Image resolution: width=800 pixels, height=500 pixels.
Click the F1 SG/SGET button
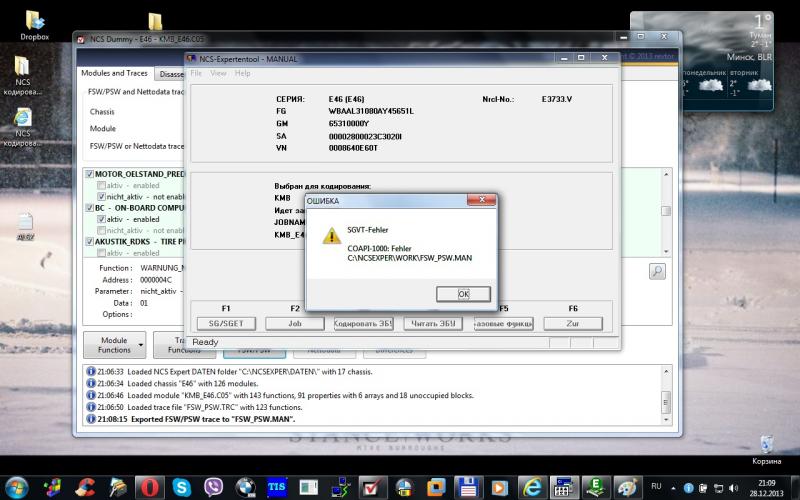tap(226, 323)
